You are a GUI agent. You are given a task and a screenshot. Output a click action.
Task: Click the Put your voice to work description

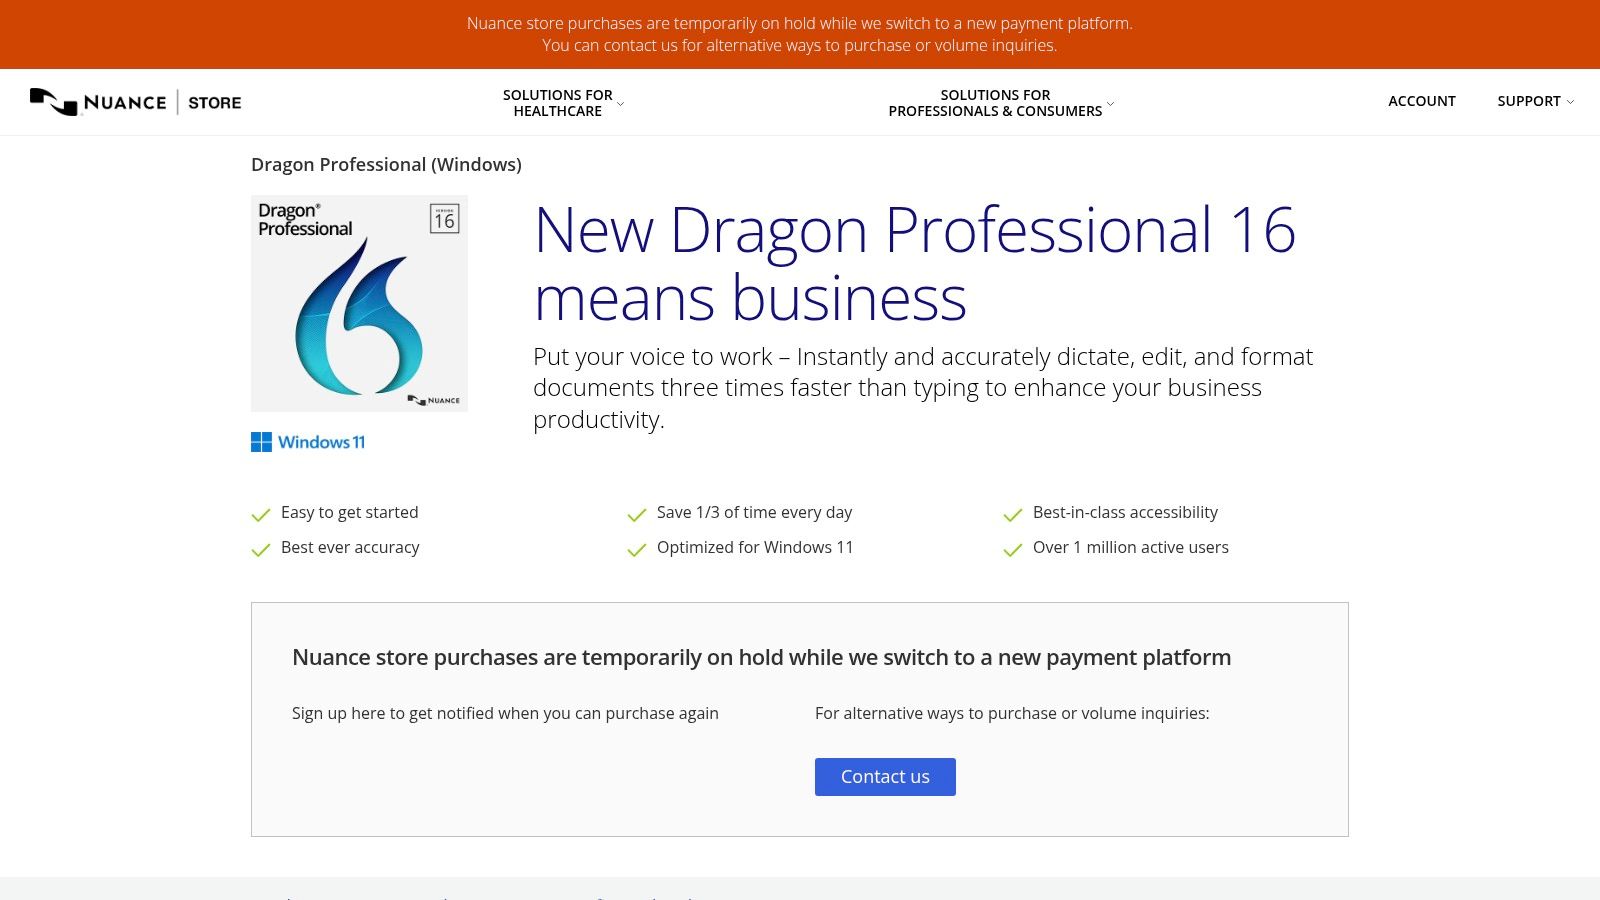click(x=923, y=388)
